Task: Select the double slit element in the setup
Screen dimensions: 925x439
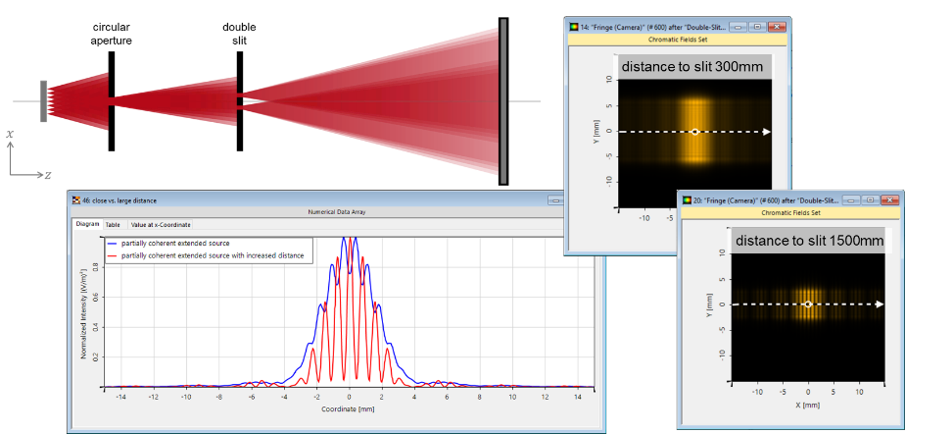Action: pyautogui.click(x=240, y=100)
